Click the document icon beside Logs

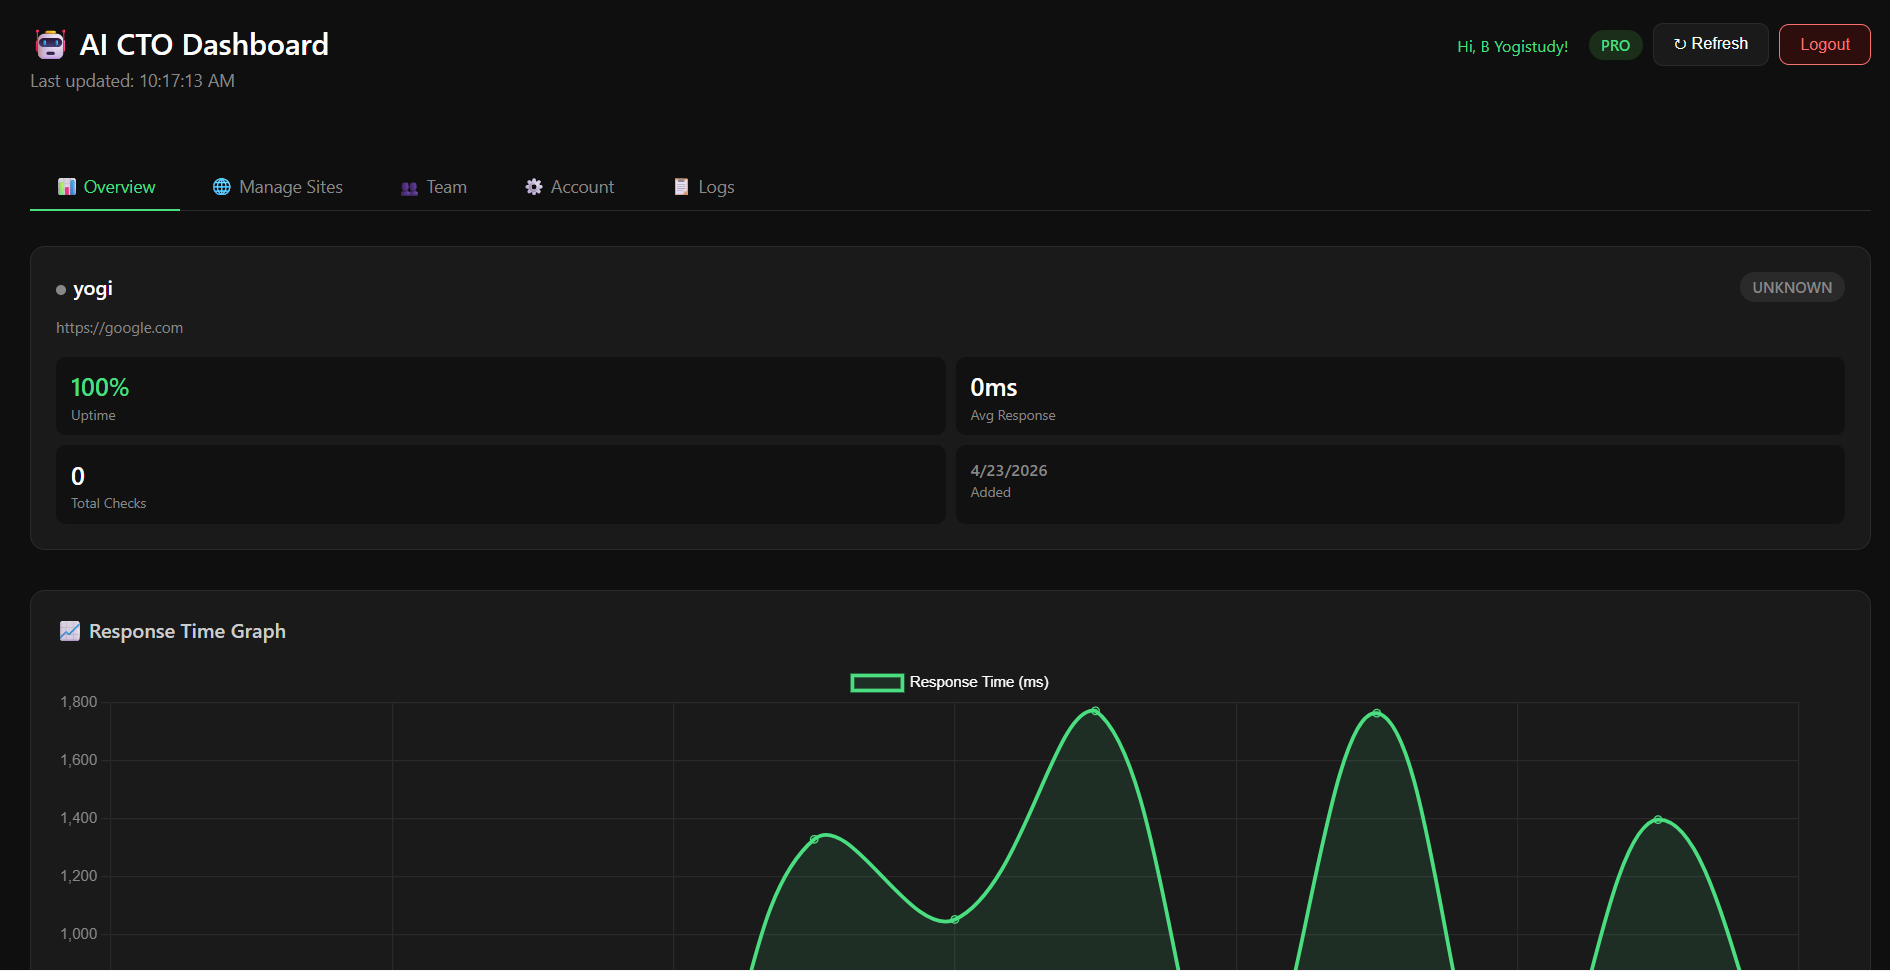click(x=681, y=187)
